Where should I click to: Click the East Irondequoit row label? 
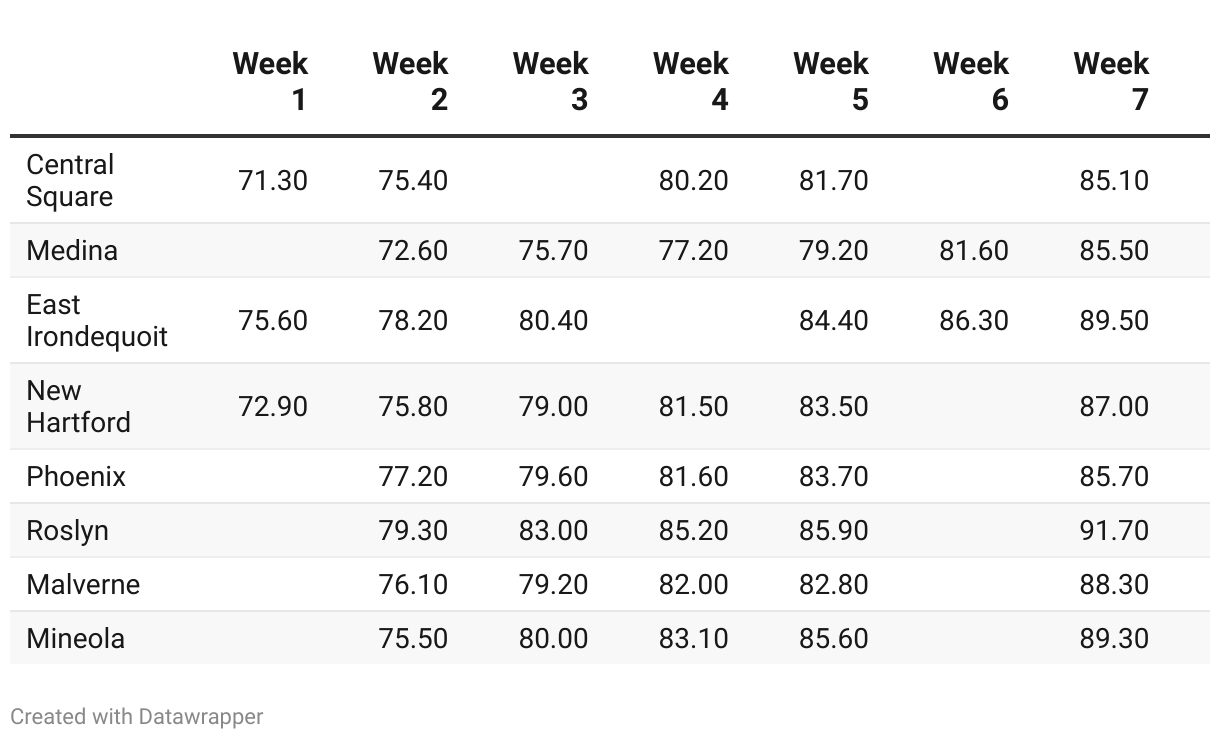(x=96, y=320)
